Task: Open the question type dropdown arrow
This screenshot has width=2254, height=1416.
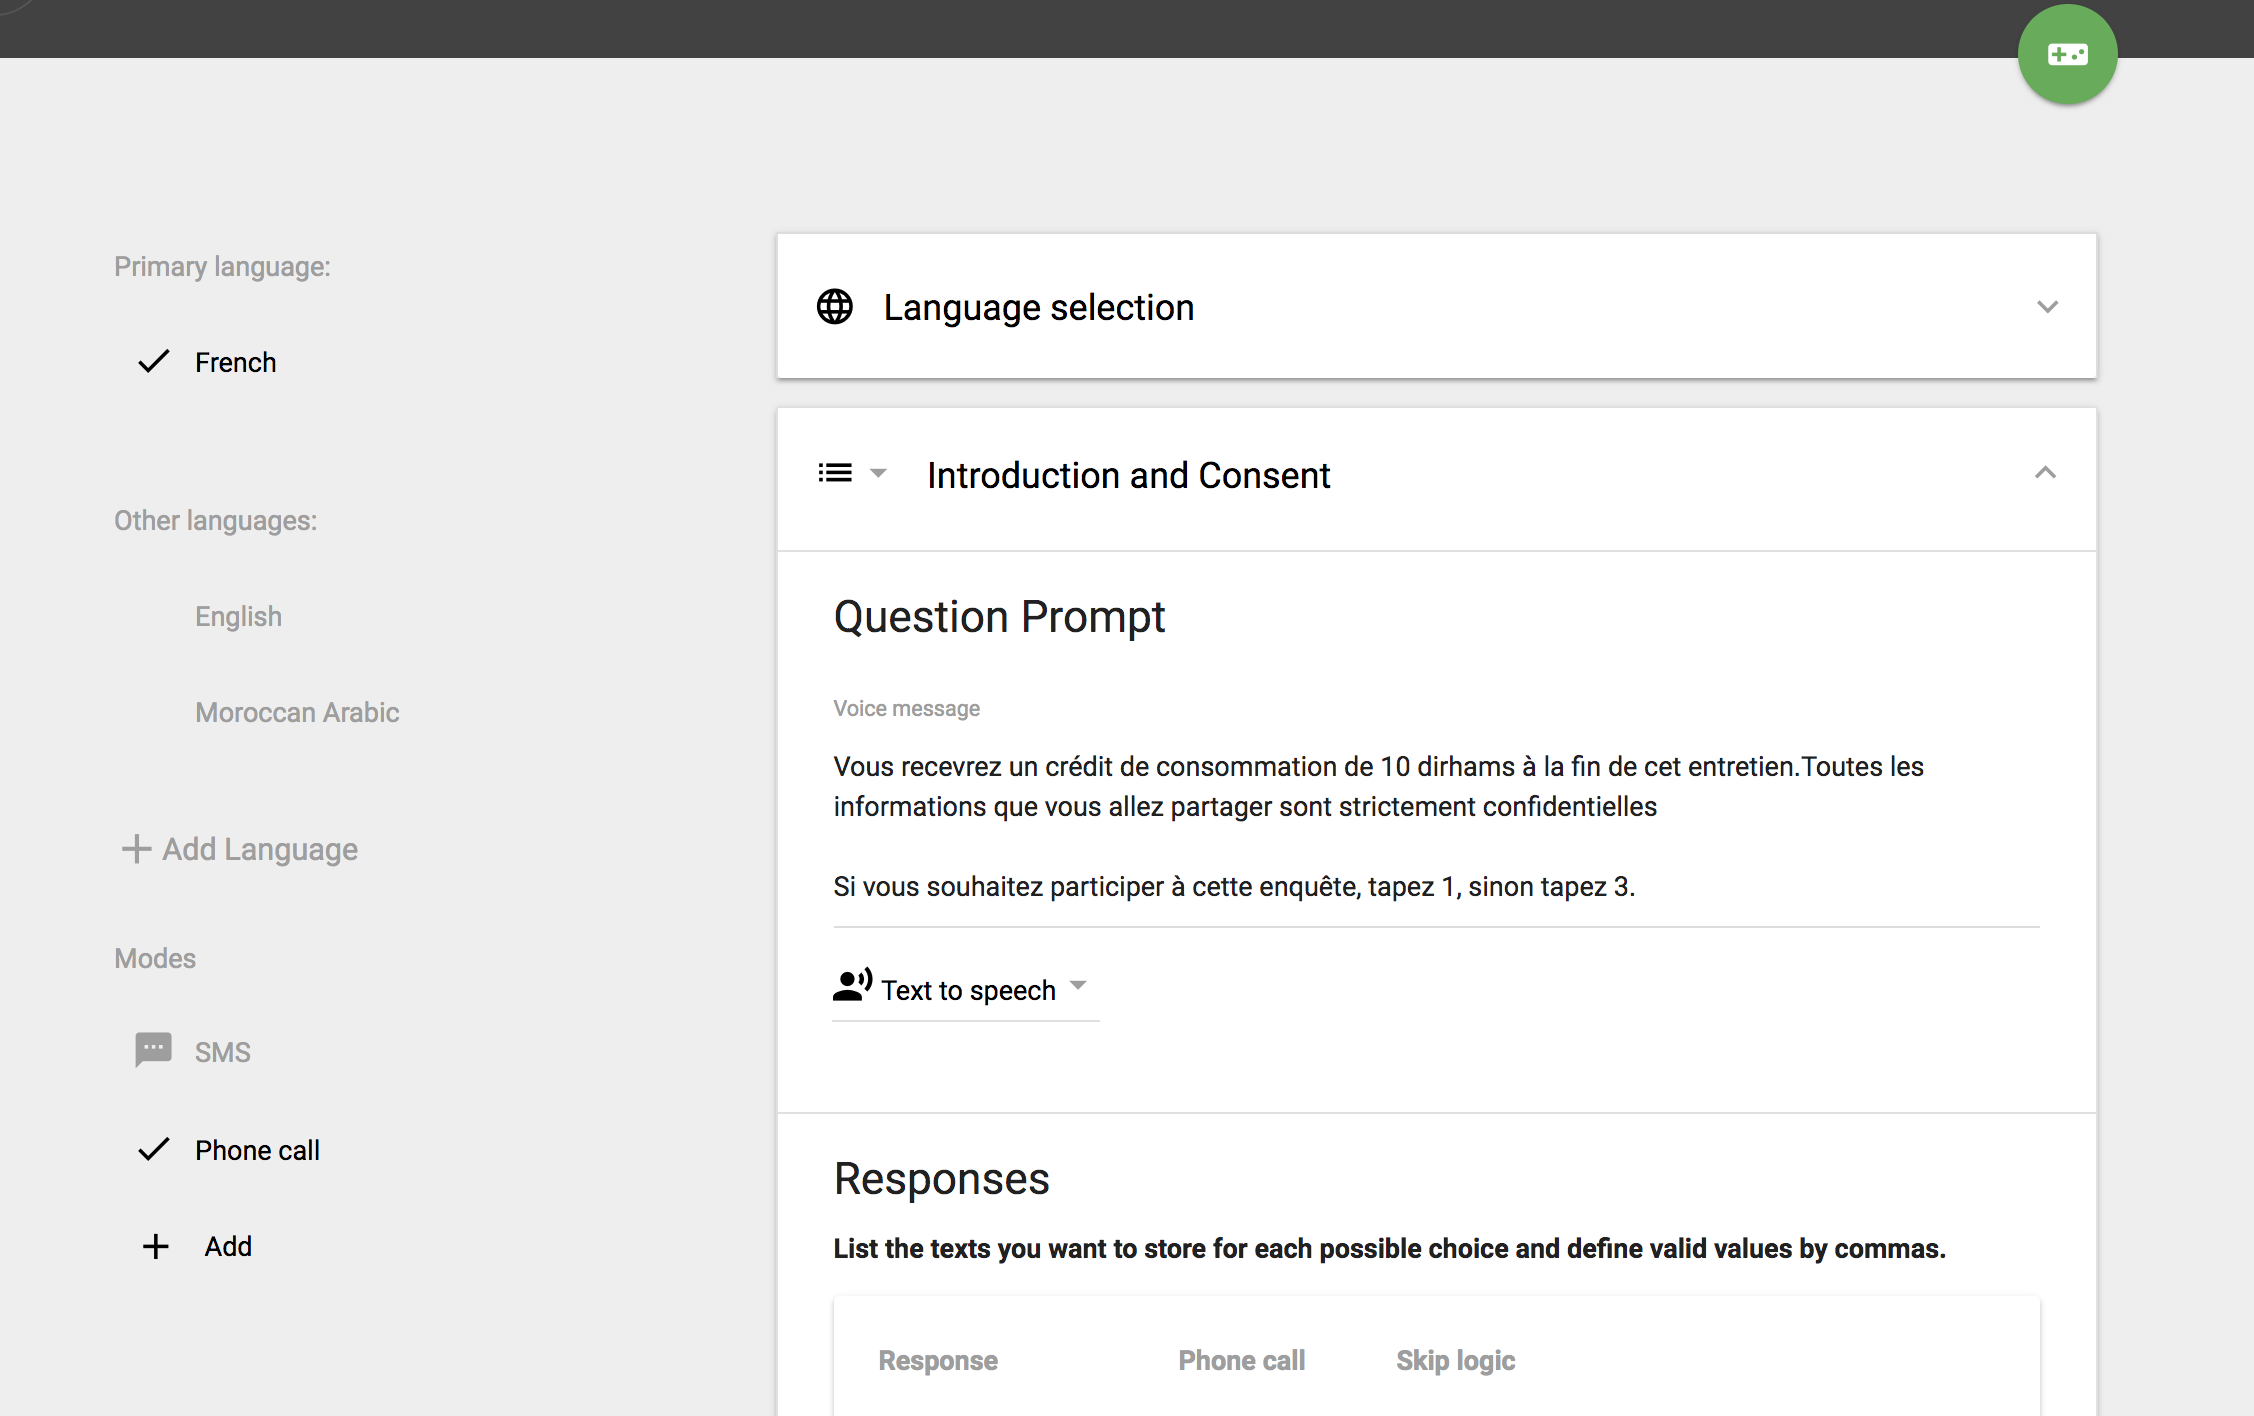Action: [878, 473]
